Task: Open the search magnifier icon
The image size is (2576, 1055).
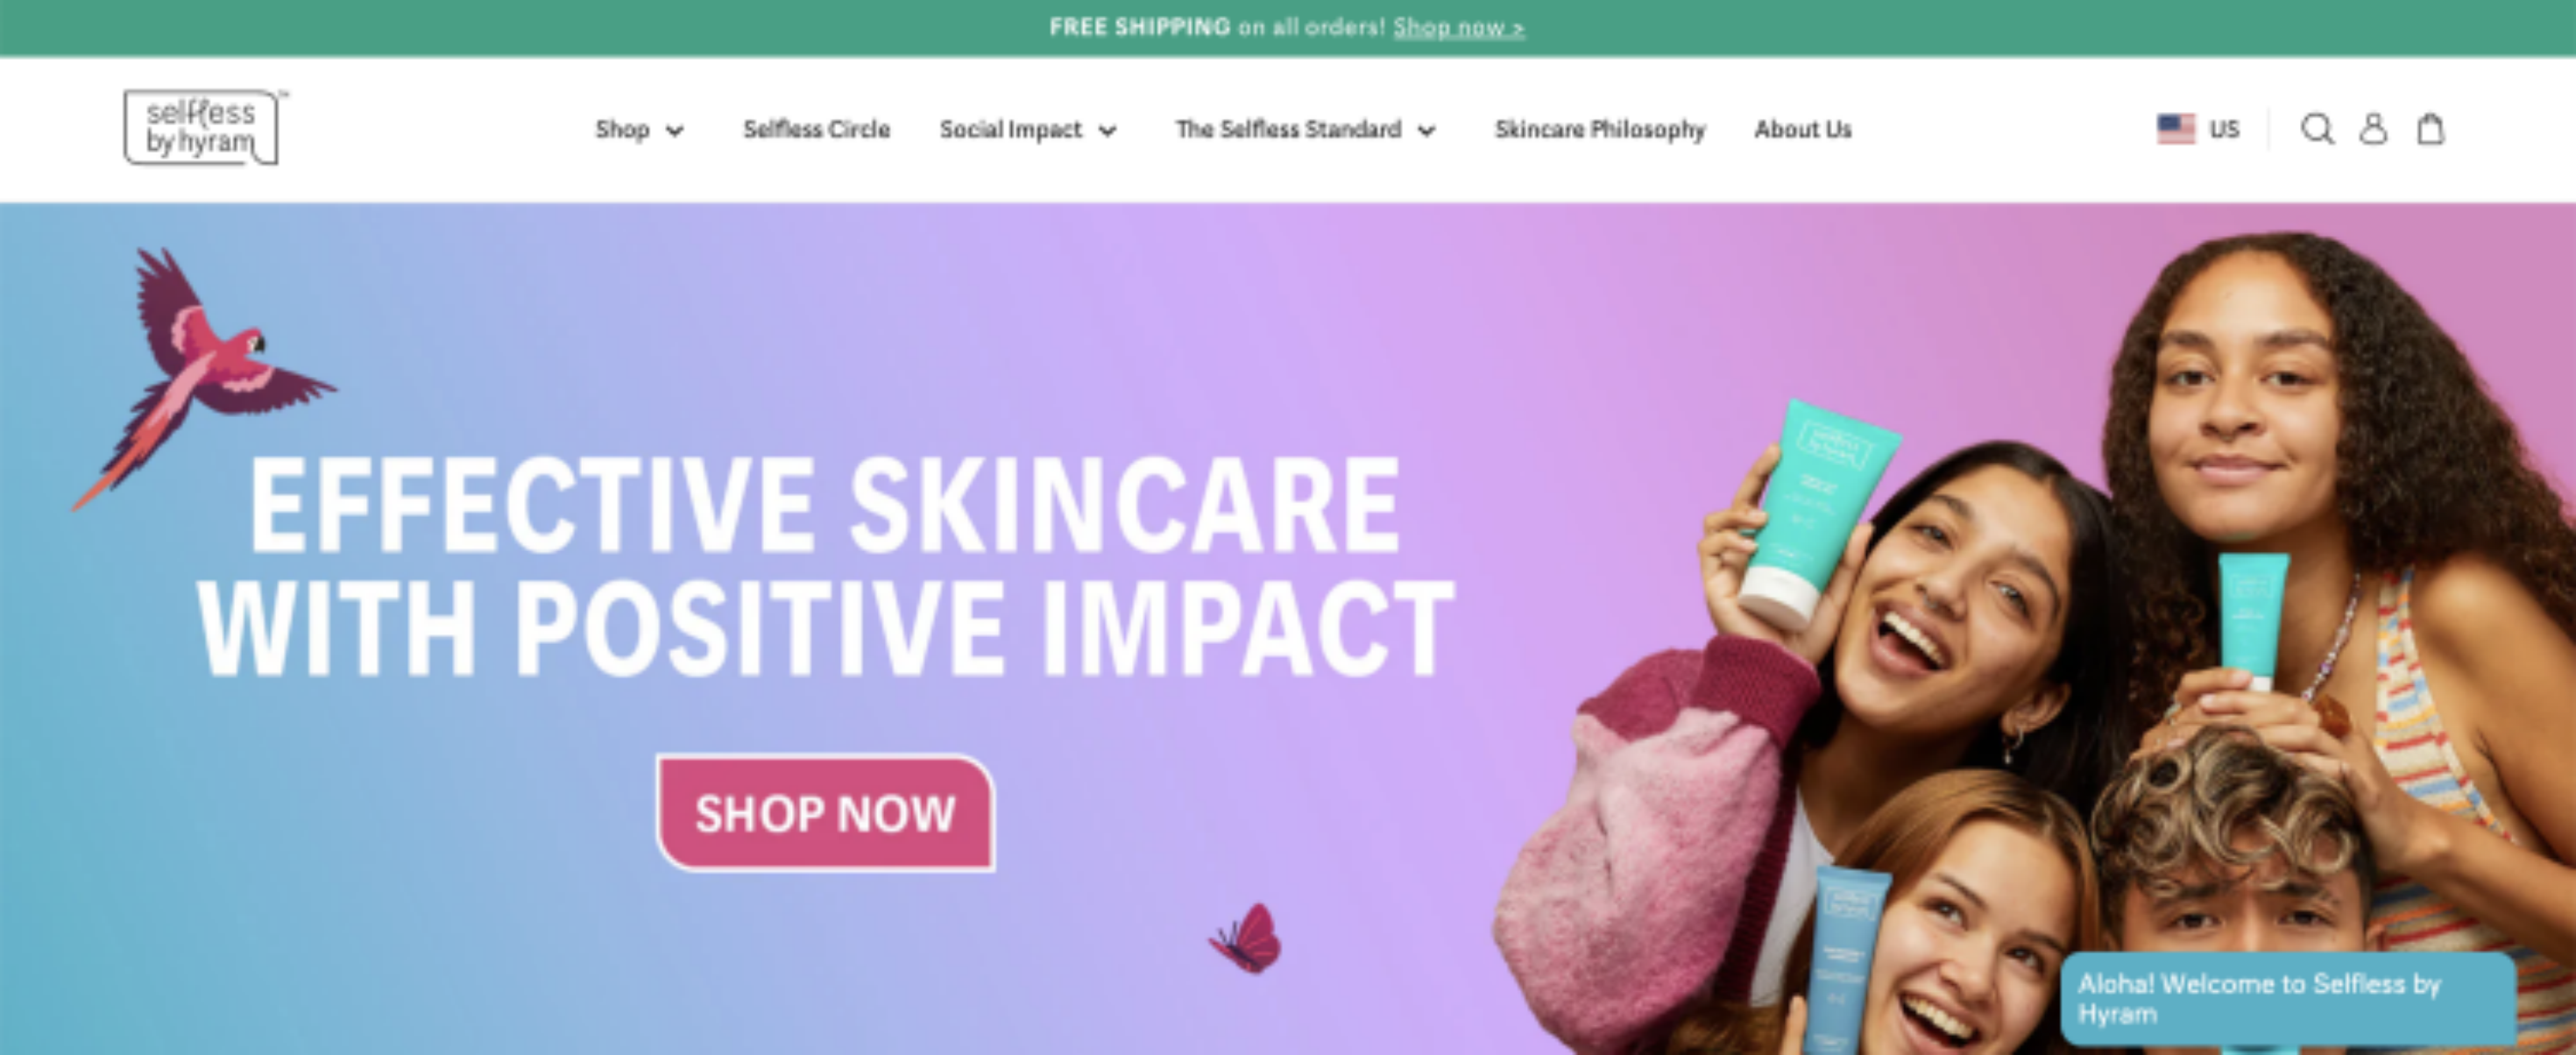Action: (x=2316, y=129)
